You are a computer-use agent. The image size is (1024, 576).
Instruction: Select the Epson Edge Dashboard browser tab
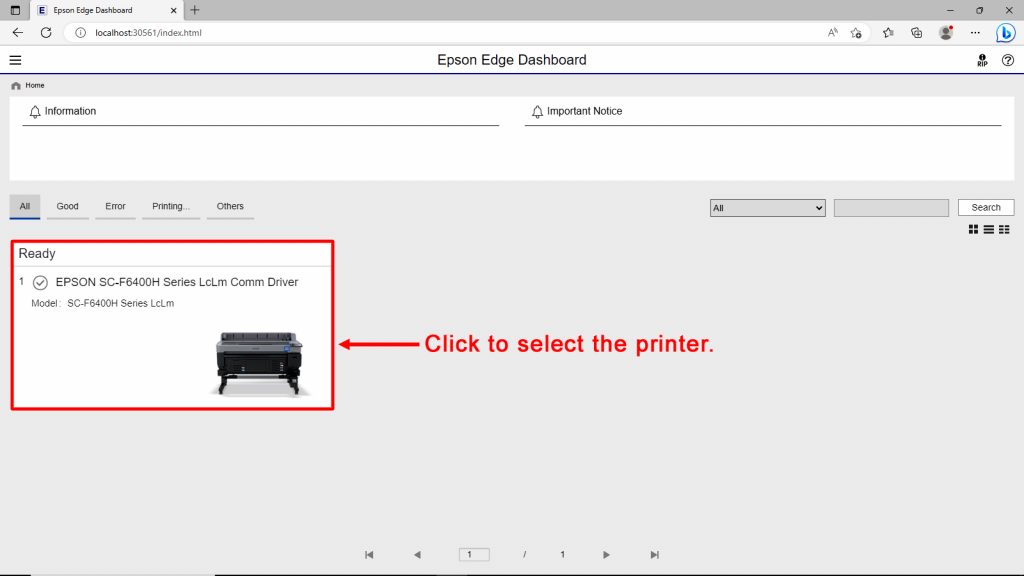(x=108, y=10)
